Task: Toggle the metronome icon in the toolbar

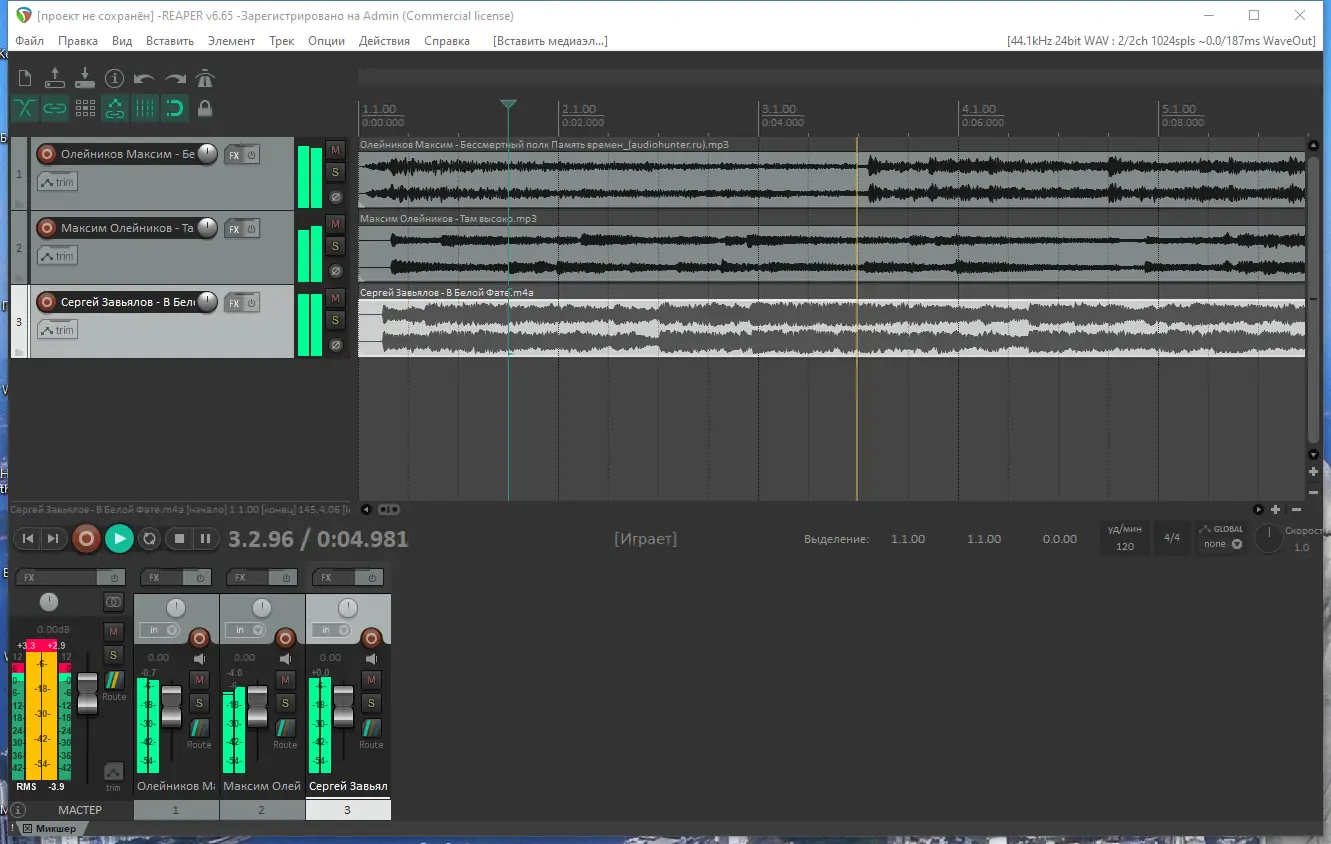Action: [x=205, y=78]
